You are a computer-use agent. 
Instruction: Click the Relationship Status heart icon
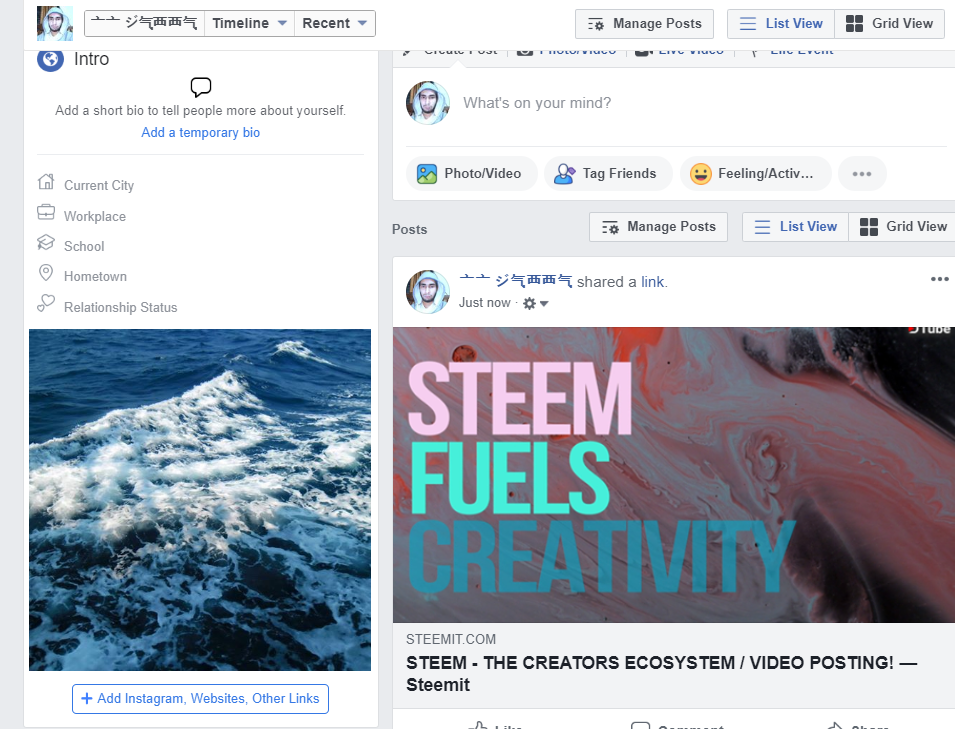click(46, 303)
